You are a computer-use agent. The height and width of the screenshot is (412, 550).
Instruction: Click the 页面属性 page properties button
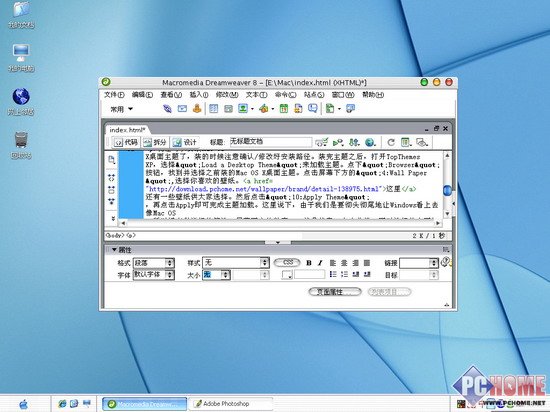[335, 292]
